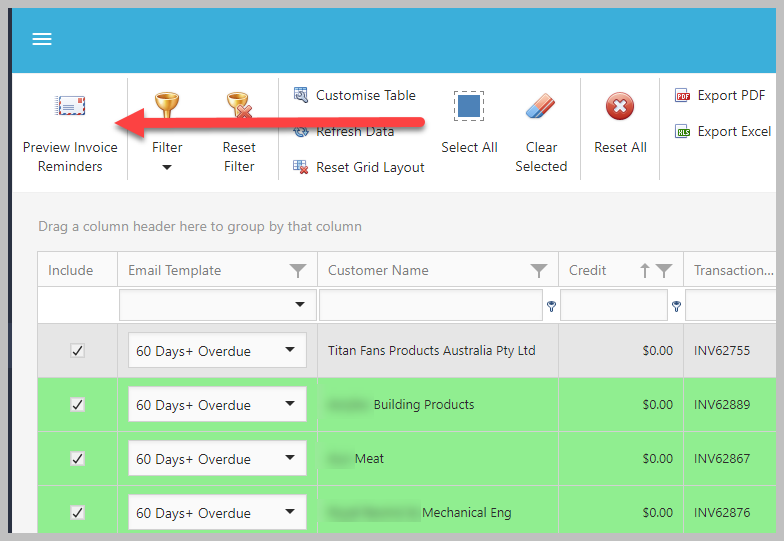Viewport: 784px width, 541px height.
Task: Click Preview Invoice Reminders envelope icon
Action: (70, 106)
